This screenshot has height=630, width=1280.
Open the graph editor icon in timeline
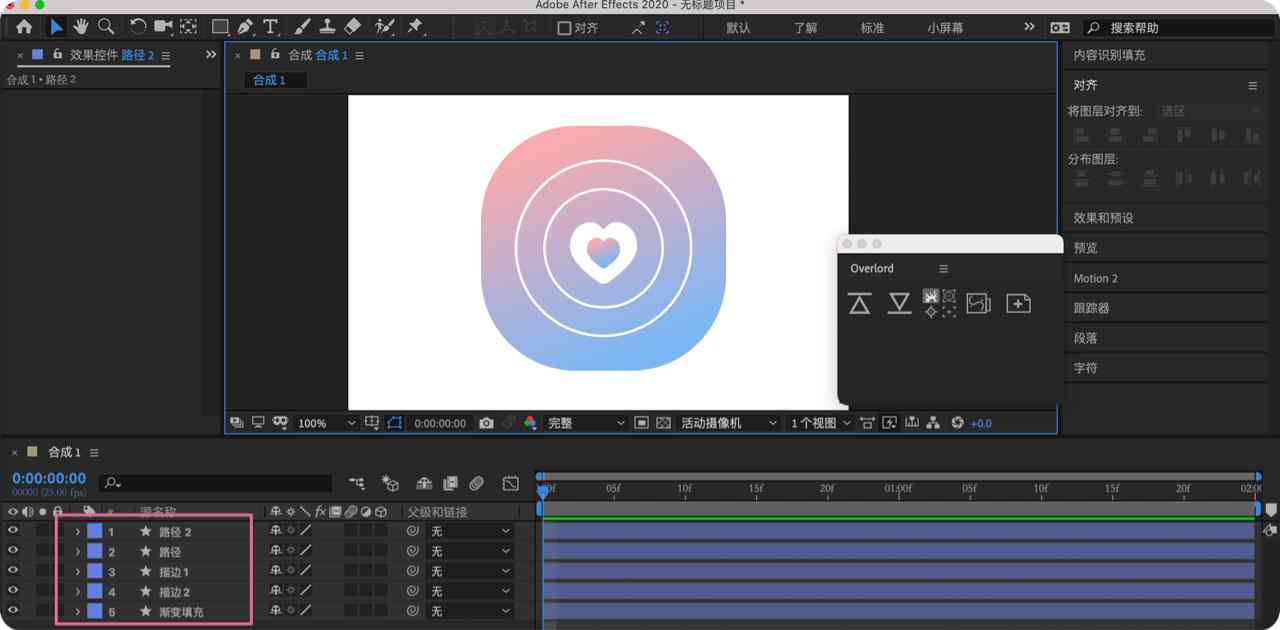coord(511,483)
